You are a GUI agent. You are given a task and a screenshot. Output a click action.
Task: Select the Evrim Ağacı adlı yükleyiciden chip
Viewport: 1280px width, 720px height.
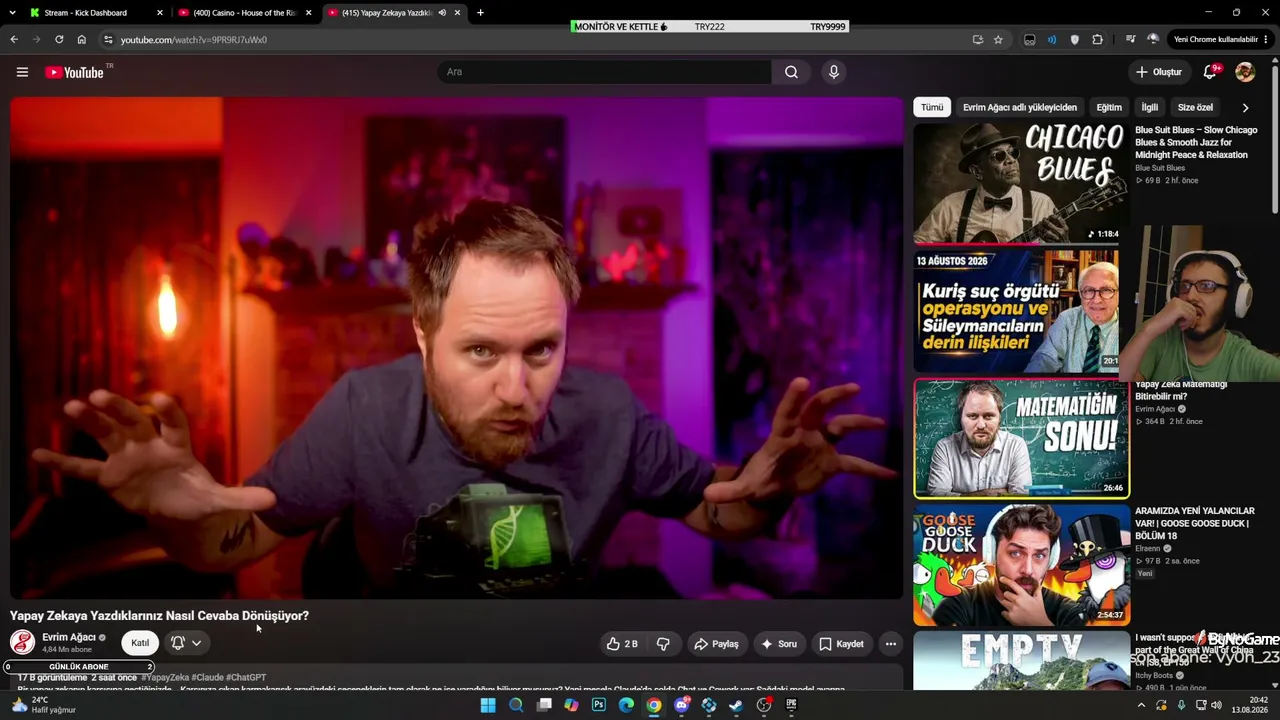(1020, 107)
